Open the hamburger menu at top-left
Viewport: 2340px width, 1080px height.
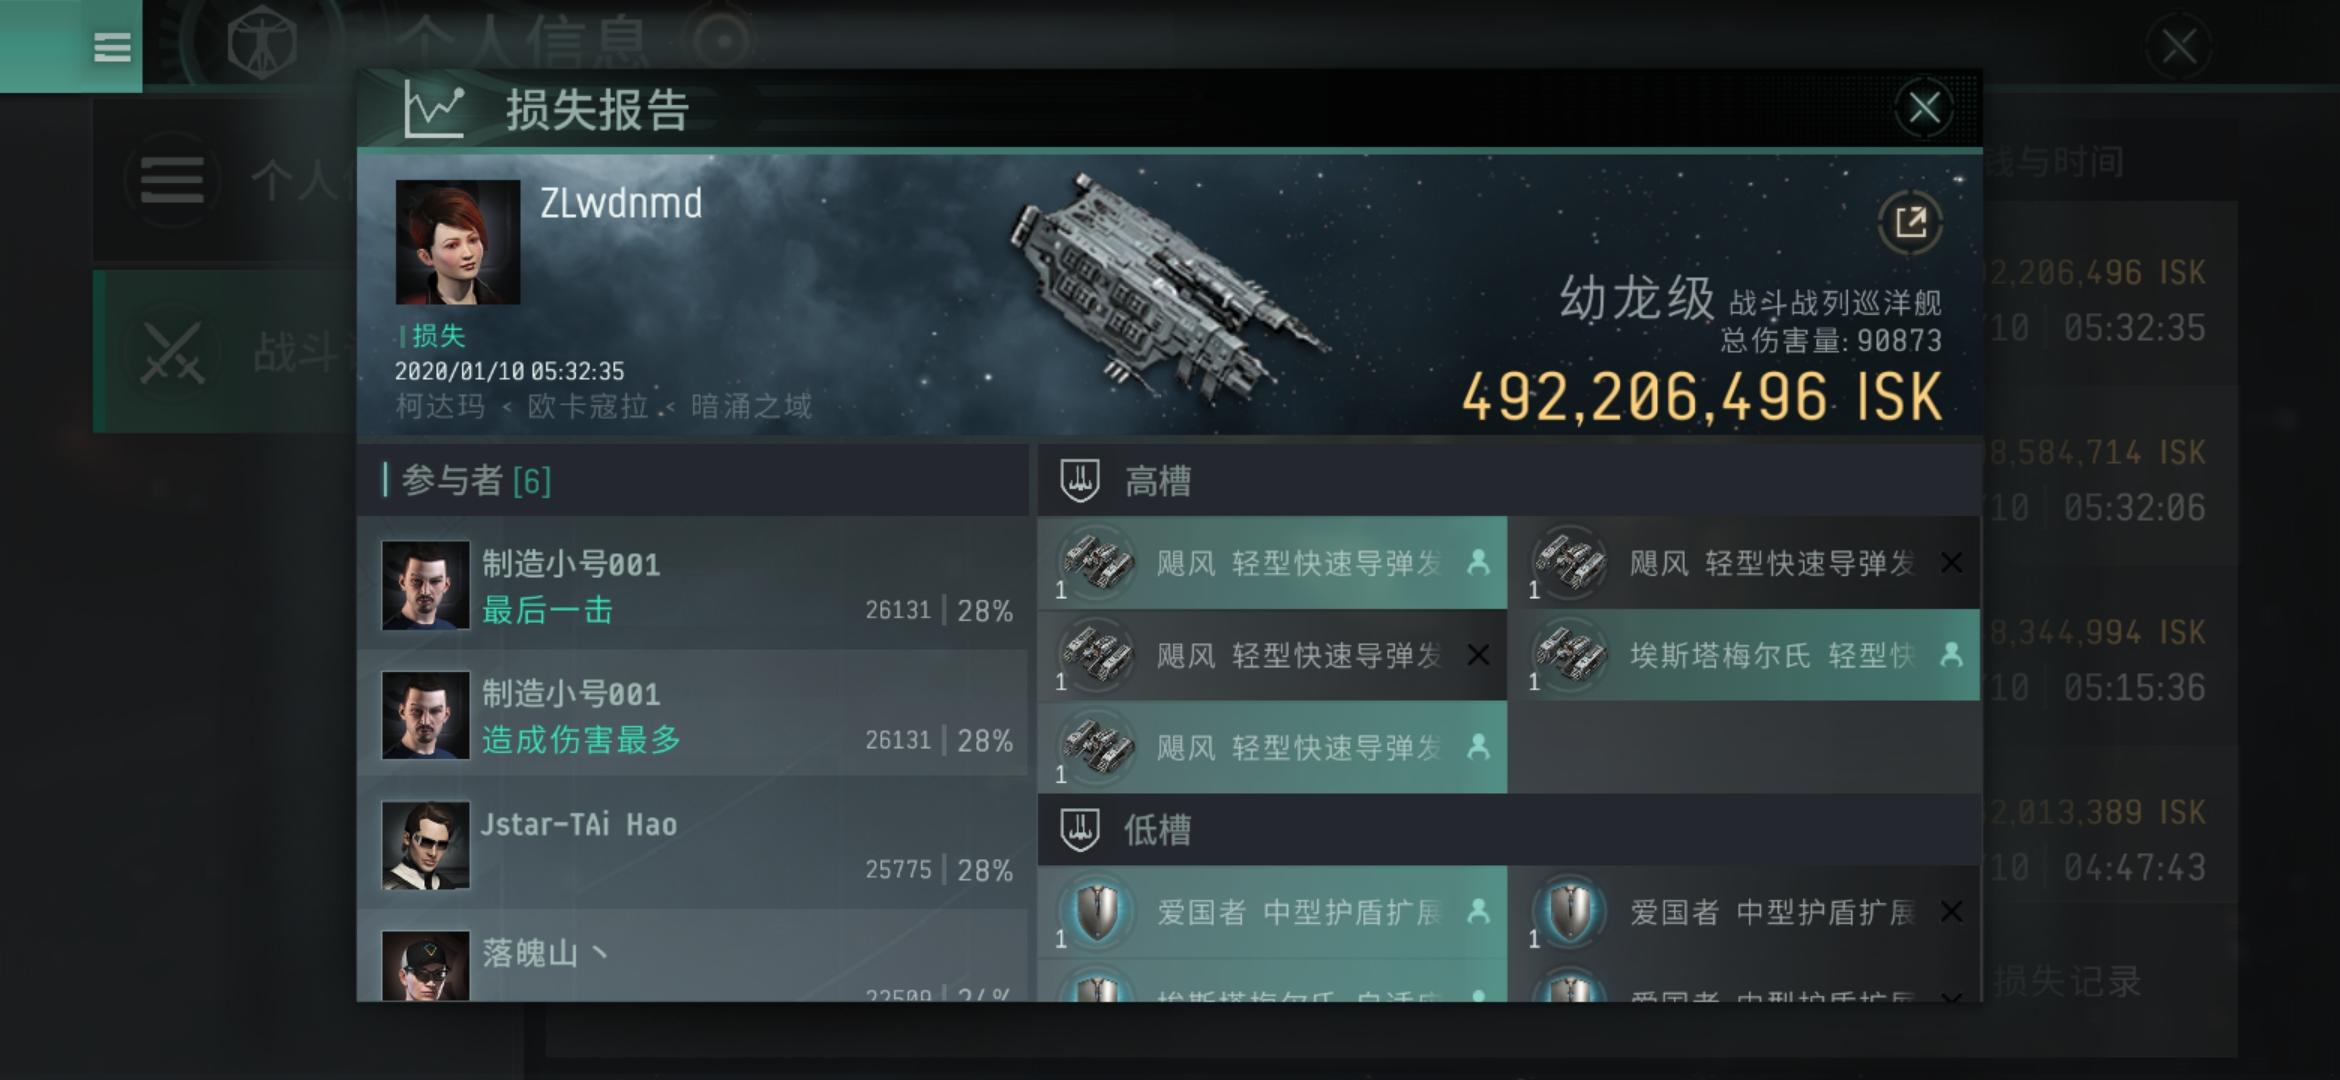click(x=111, y=46)
